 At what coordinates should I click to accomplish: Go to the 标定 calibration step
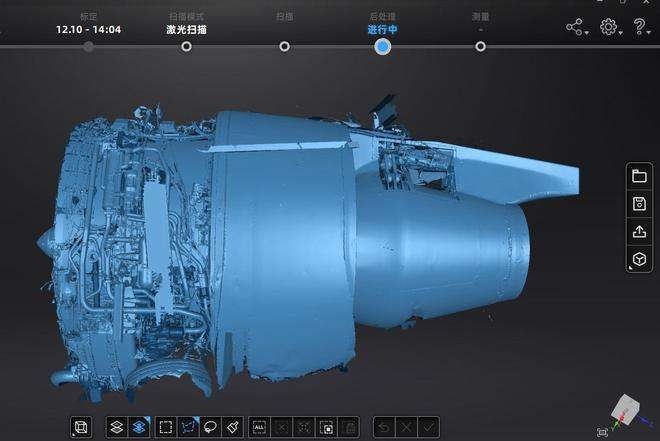(89, 46)
